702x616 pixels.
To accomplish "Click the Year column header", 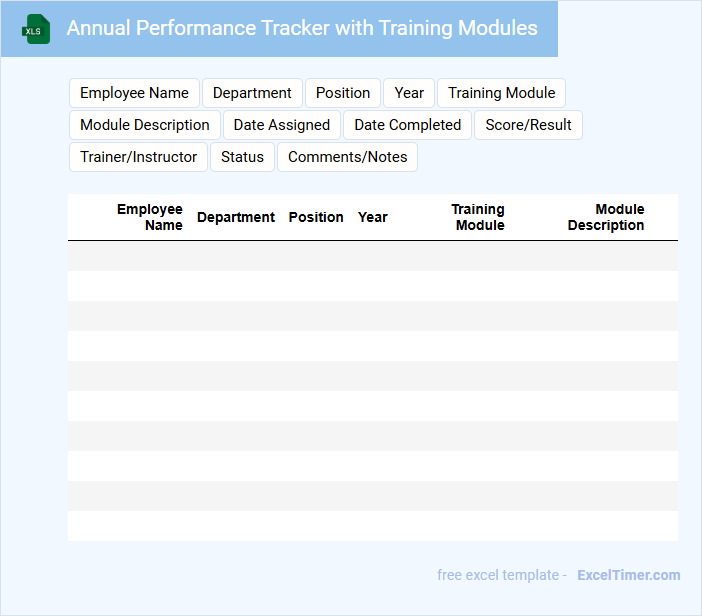I will [x=373, y=217].
